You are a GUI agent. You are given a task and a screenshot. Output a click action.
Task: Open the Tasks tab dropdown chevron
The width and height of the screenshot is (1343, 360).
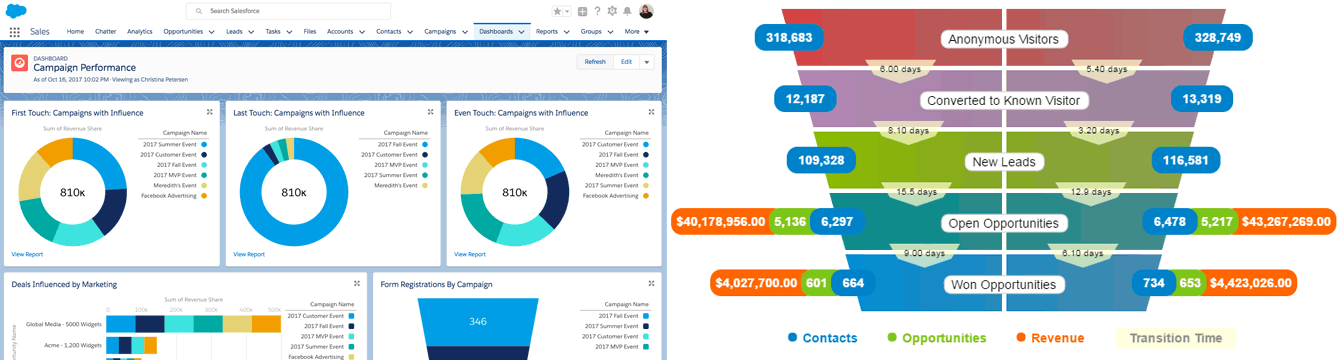coord(289,32)
